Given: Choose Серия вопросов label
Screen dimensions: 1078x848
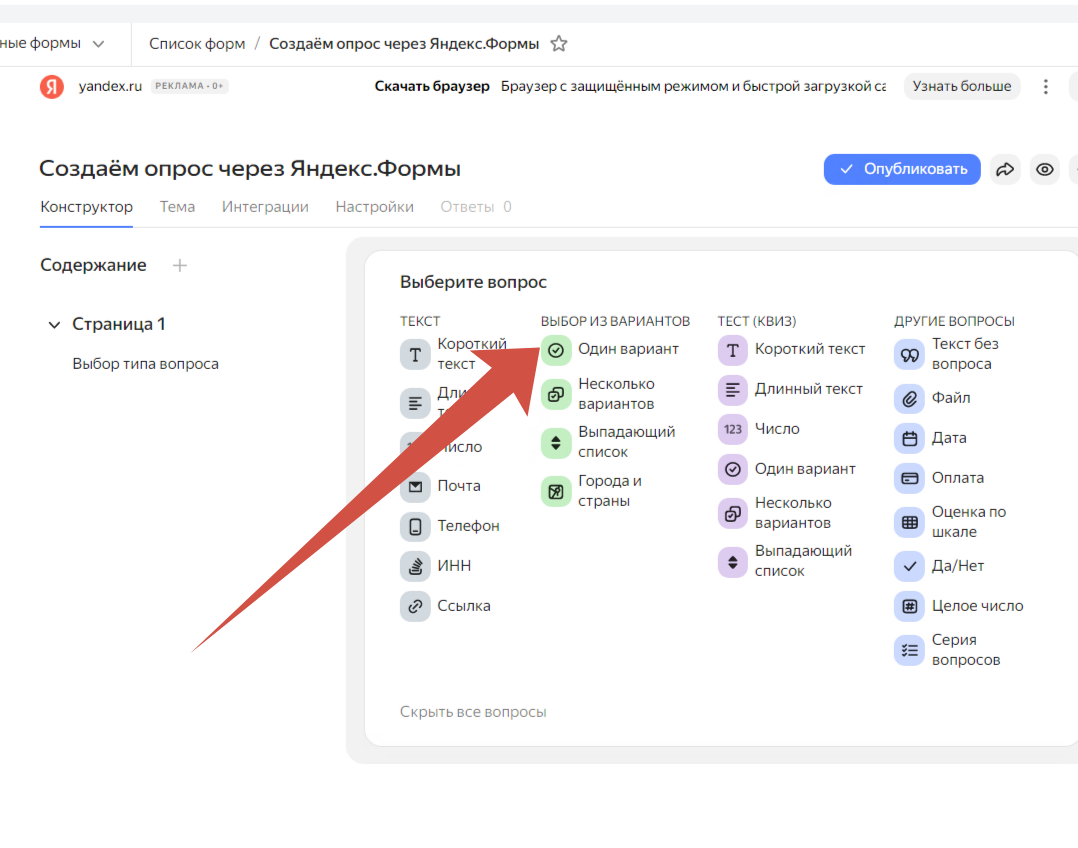Looking at the screenshot, I should point(966,650).
